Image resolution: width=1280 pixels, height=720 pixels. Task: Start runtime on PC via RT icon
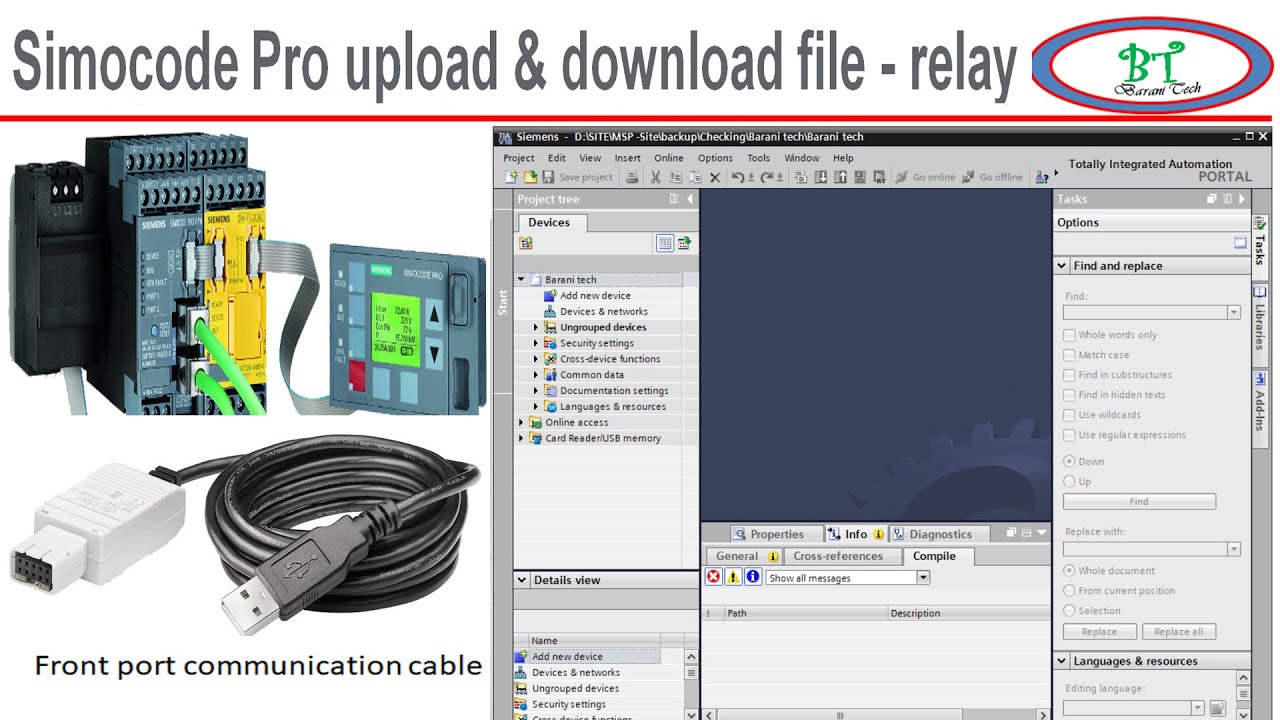point(879,177)
